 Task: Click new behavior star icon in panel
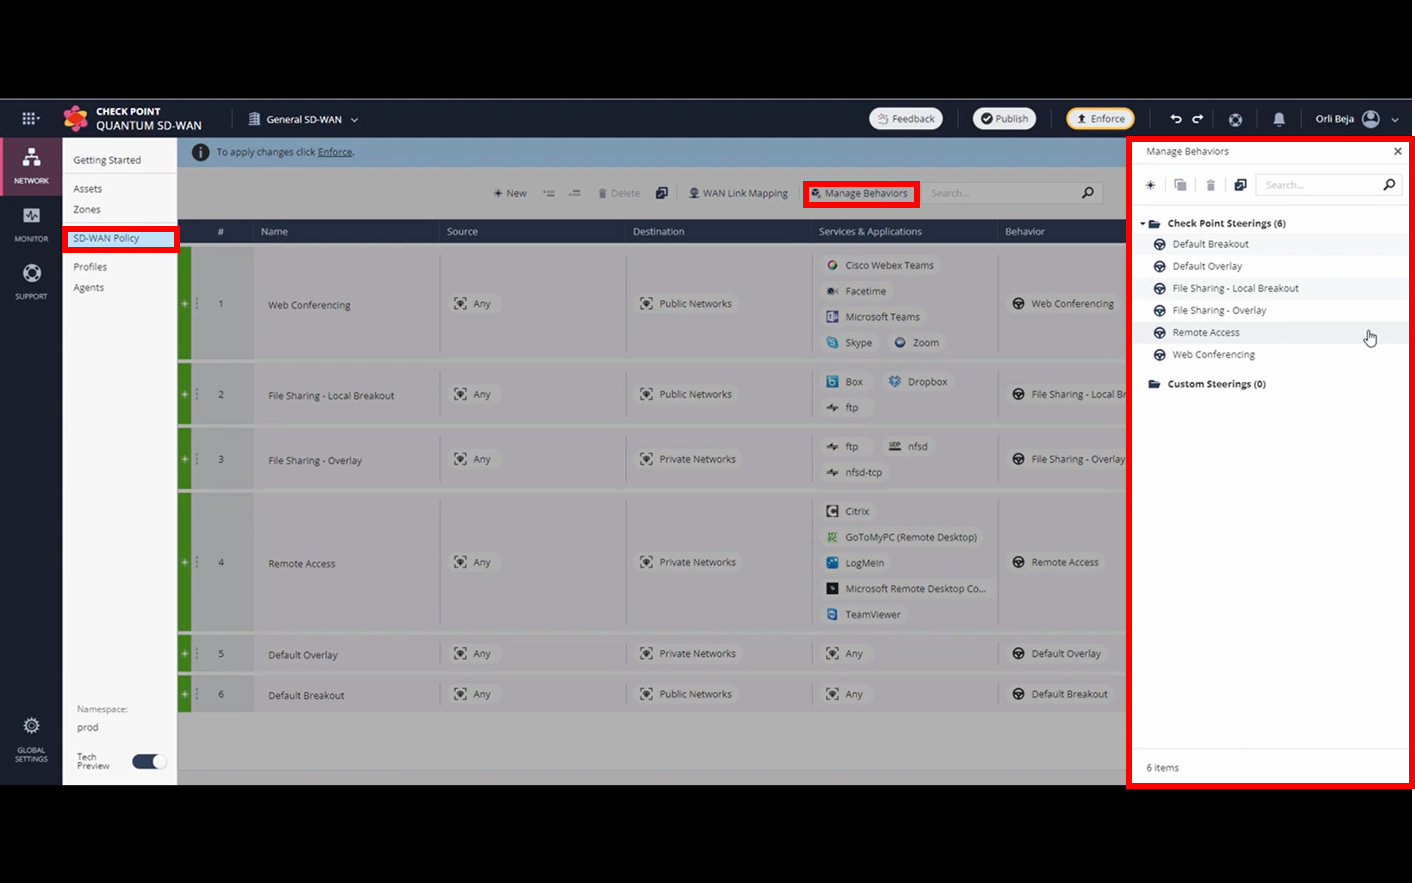[x=1151, y=185]
